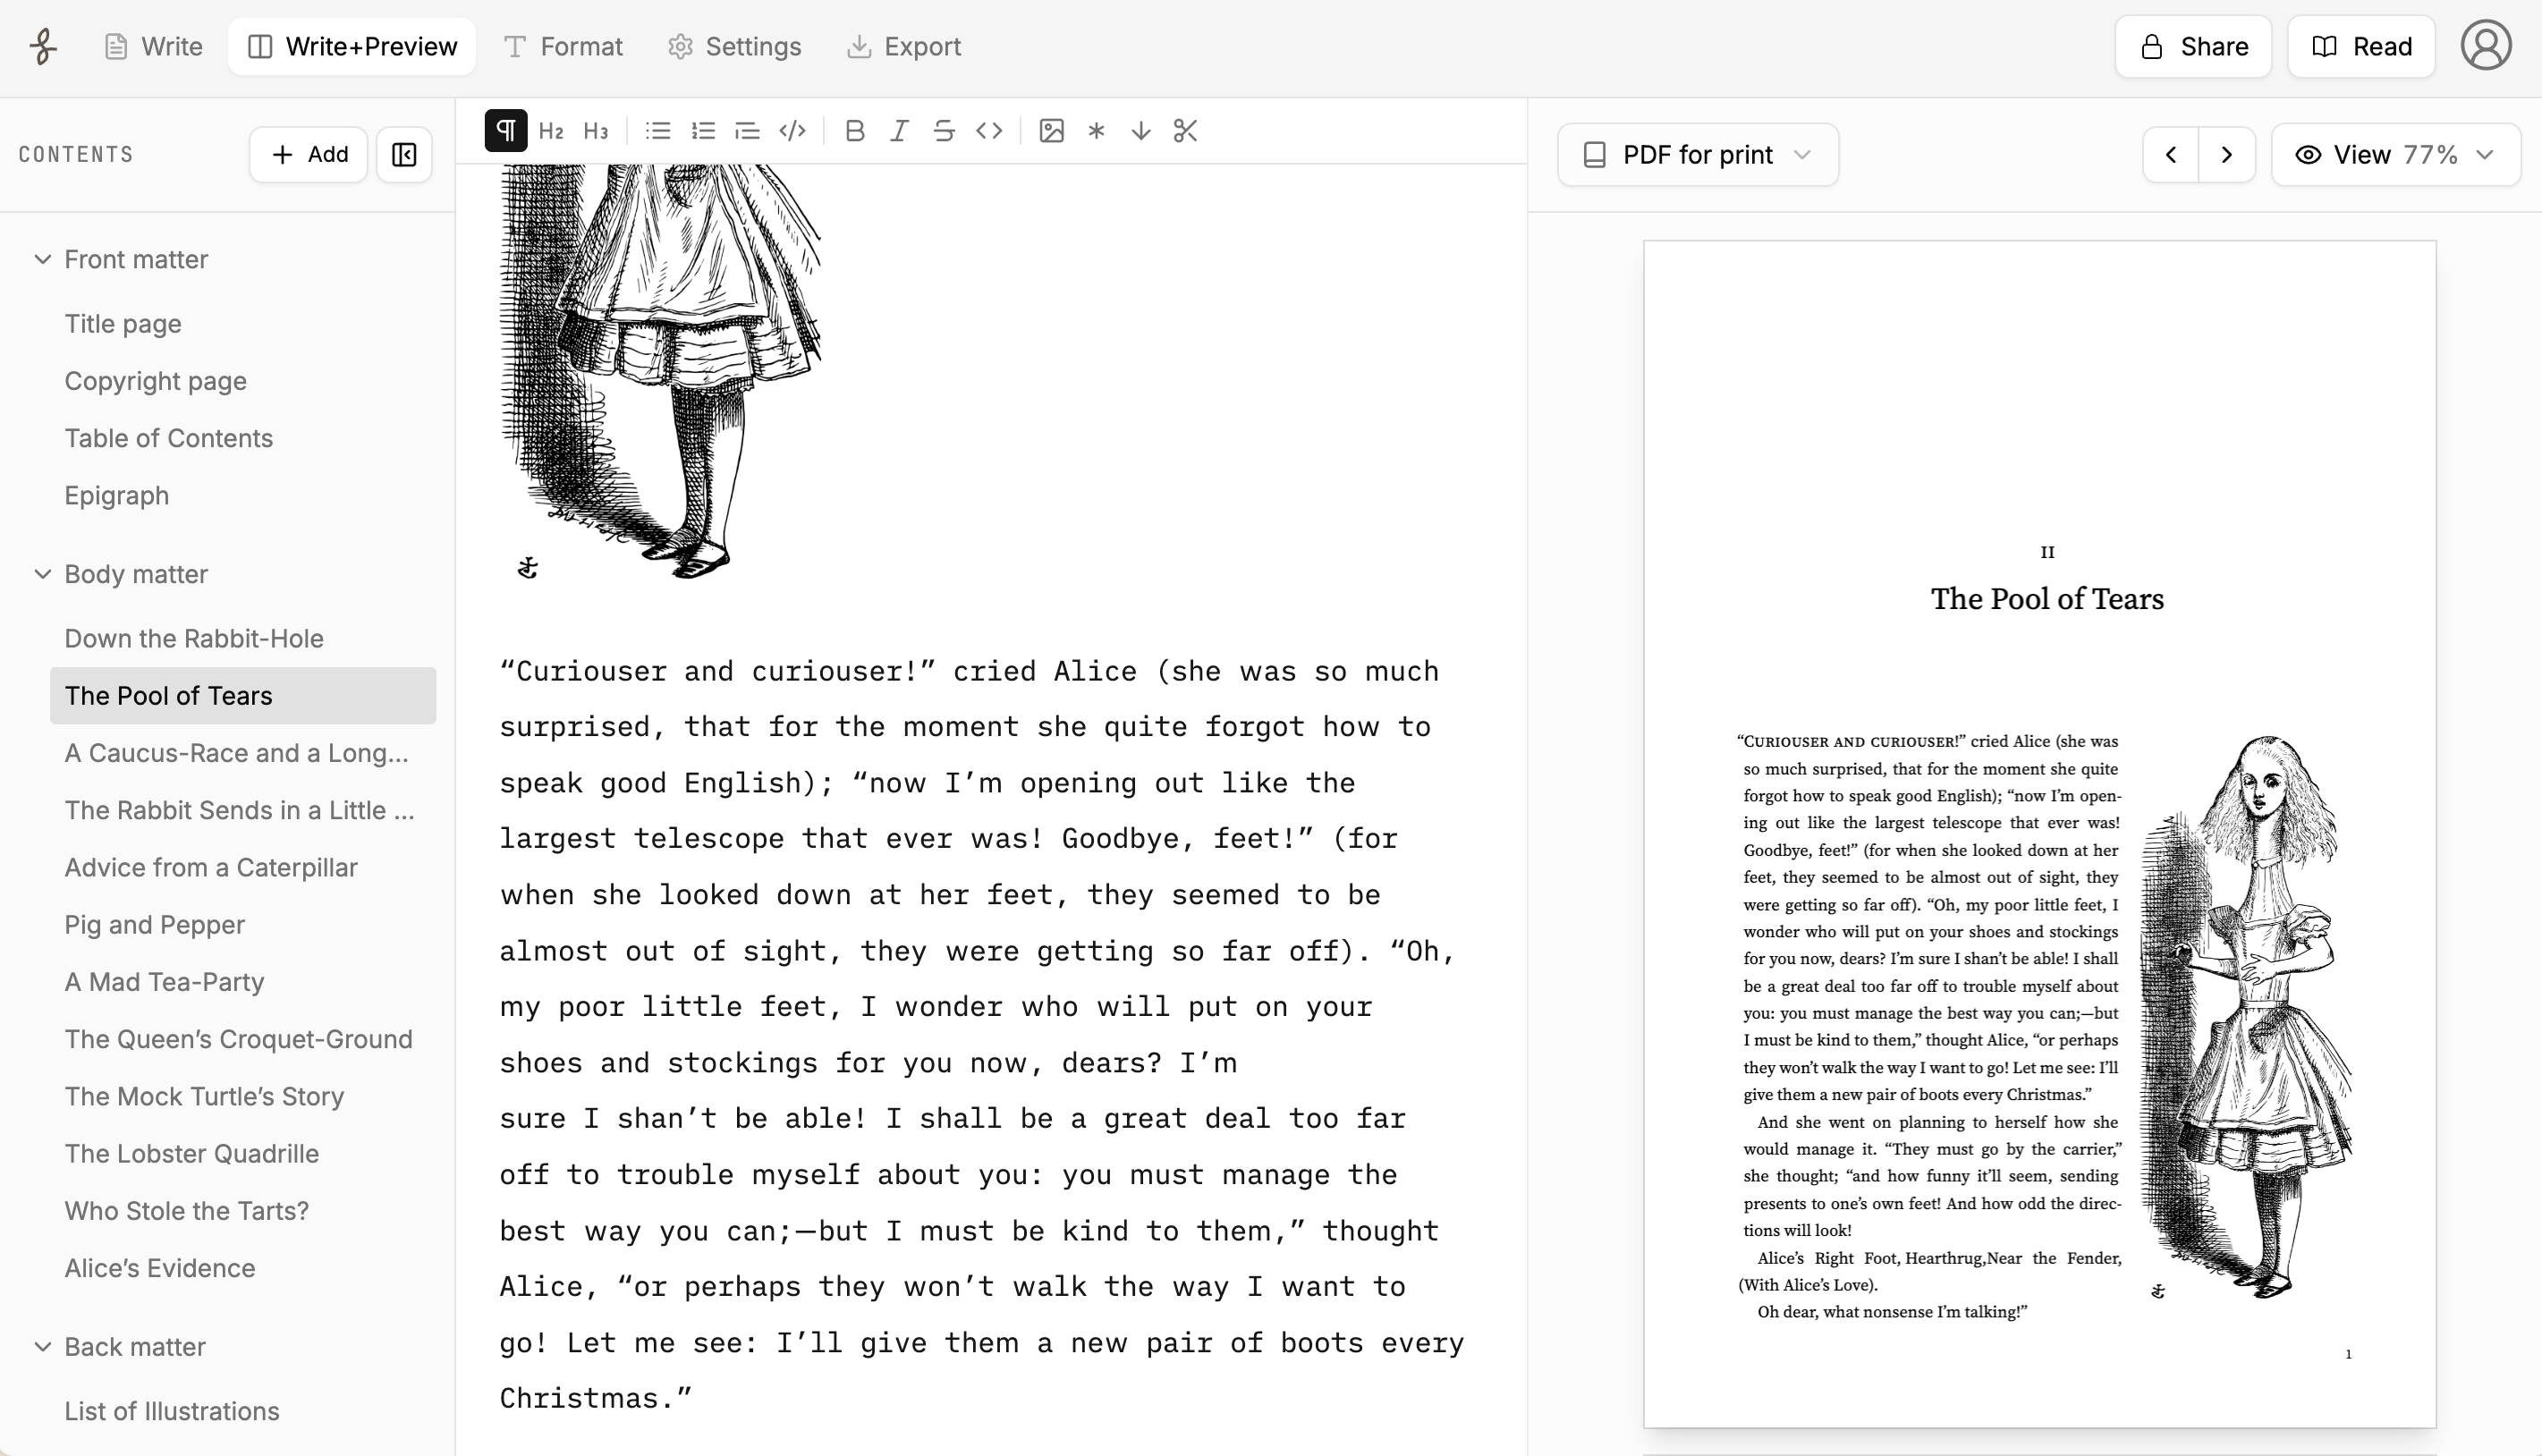Click the app logo icon top-left

pos(43,47)
